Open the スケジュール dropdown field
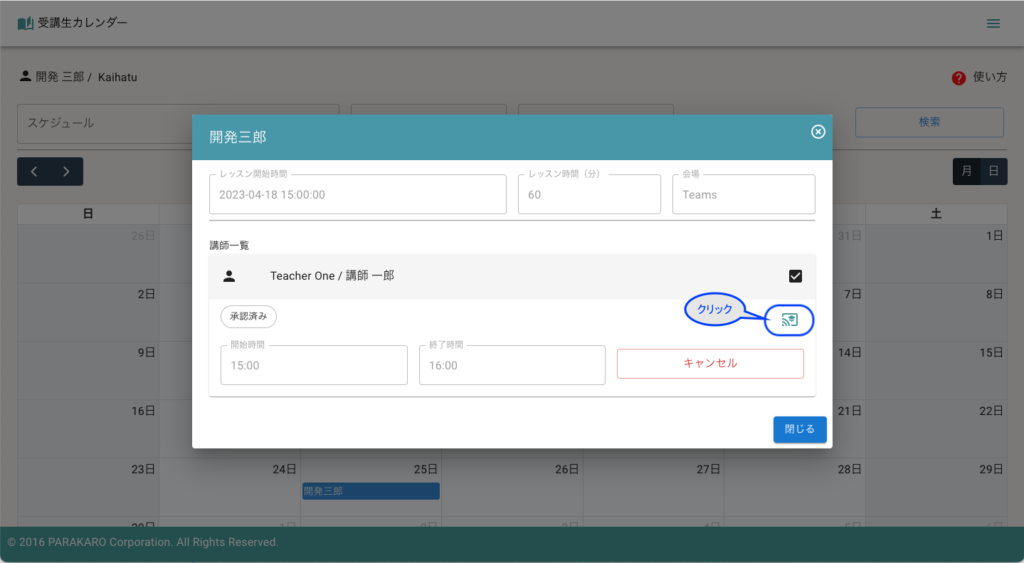The width and height of the screenshot is (1024, 563). (178, 122)
